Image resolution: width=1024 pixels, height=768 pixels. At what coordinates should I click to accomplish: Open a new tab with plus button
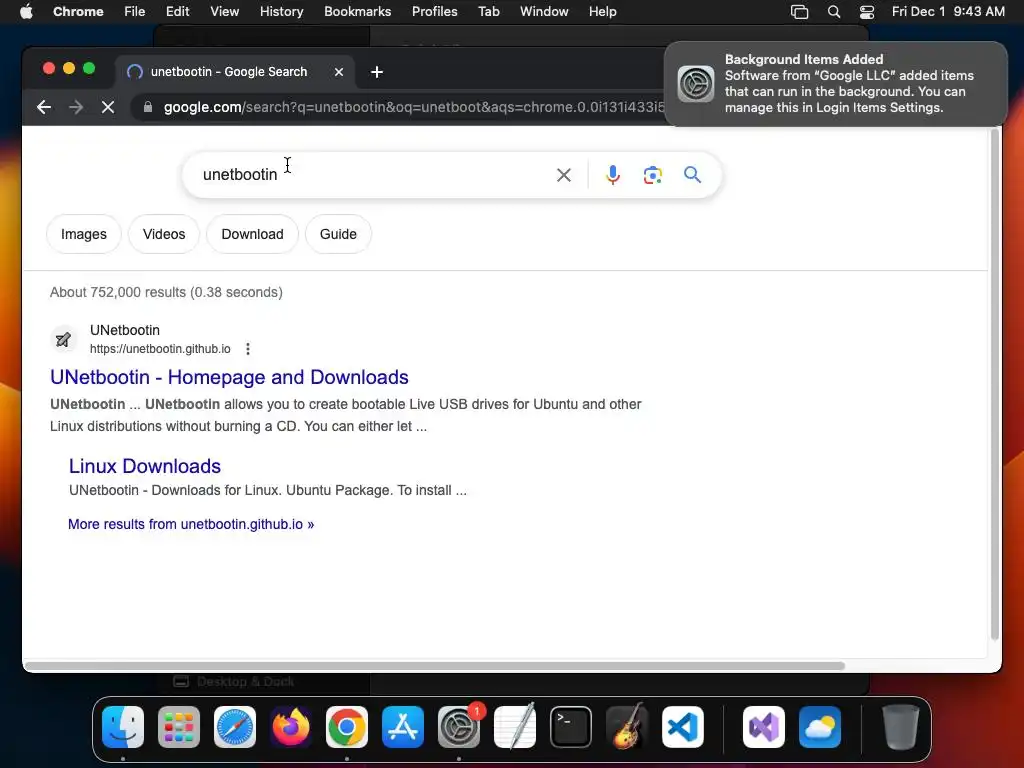(377, 72)
